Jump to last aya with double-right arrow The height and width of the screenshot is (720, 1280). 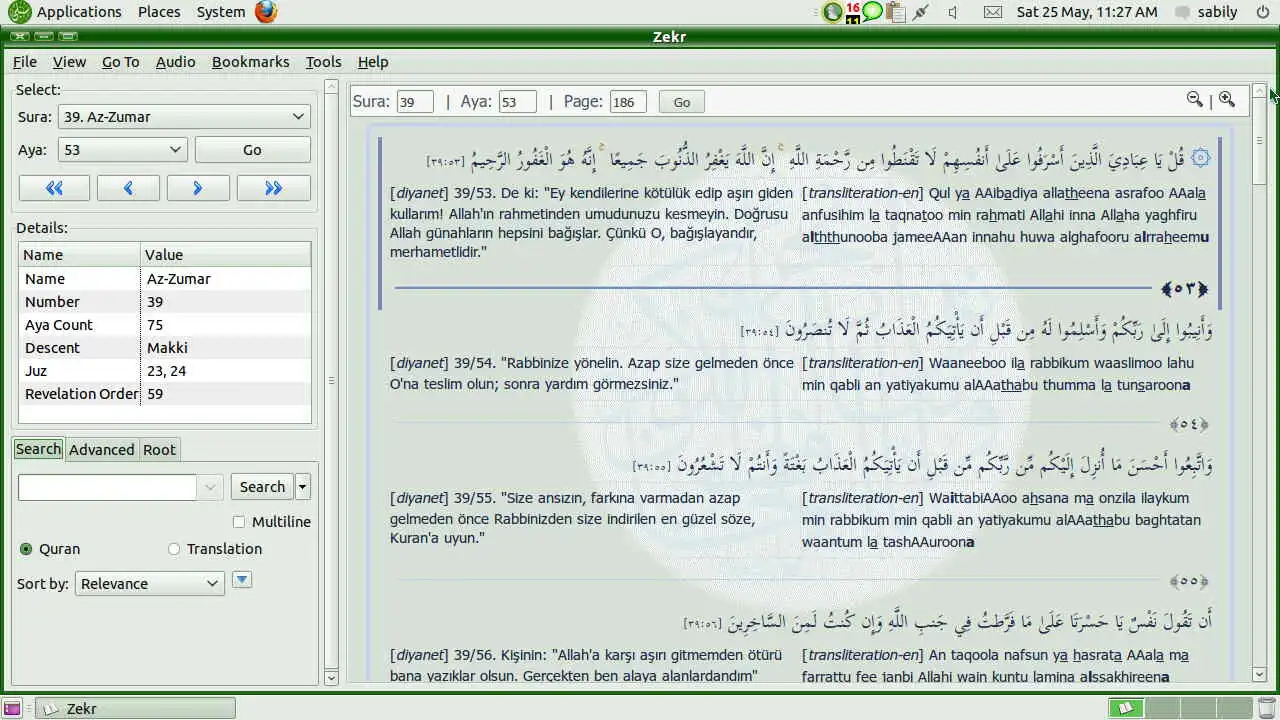click(273, 188)
